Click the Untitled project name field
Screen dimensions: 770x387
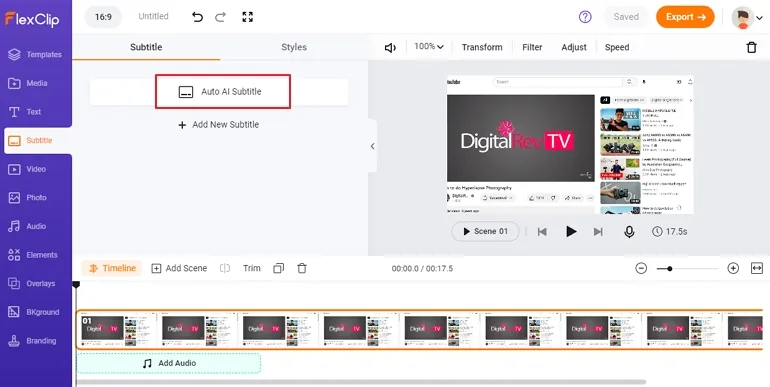click(153, 16)
